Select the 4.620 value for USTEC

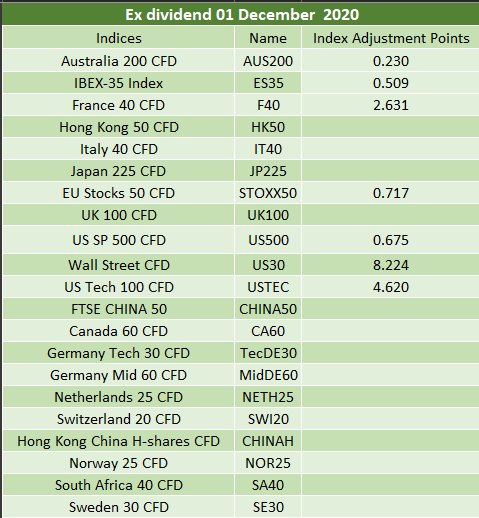tap(391, 287)
